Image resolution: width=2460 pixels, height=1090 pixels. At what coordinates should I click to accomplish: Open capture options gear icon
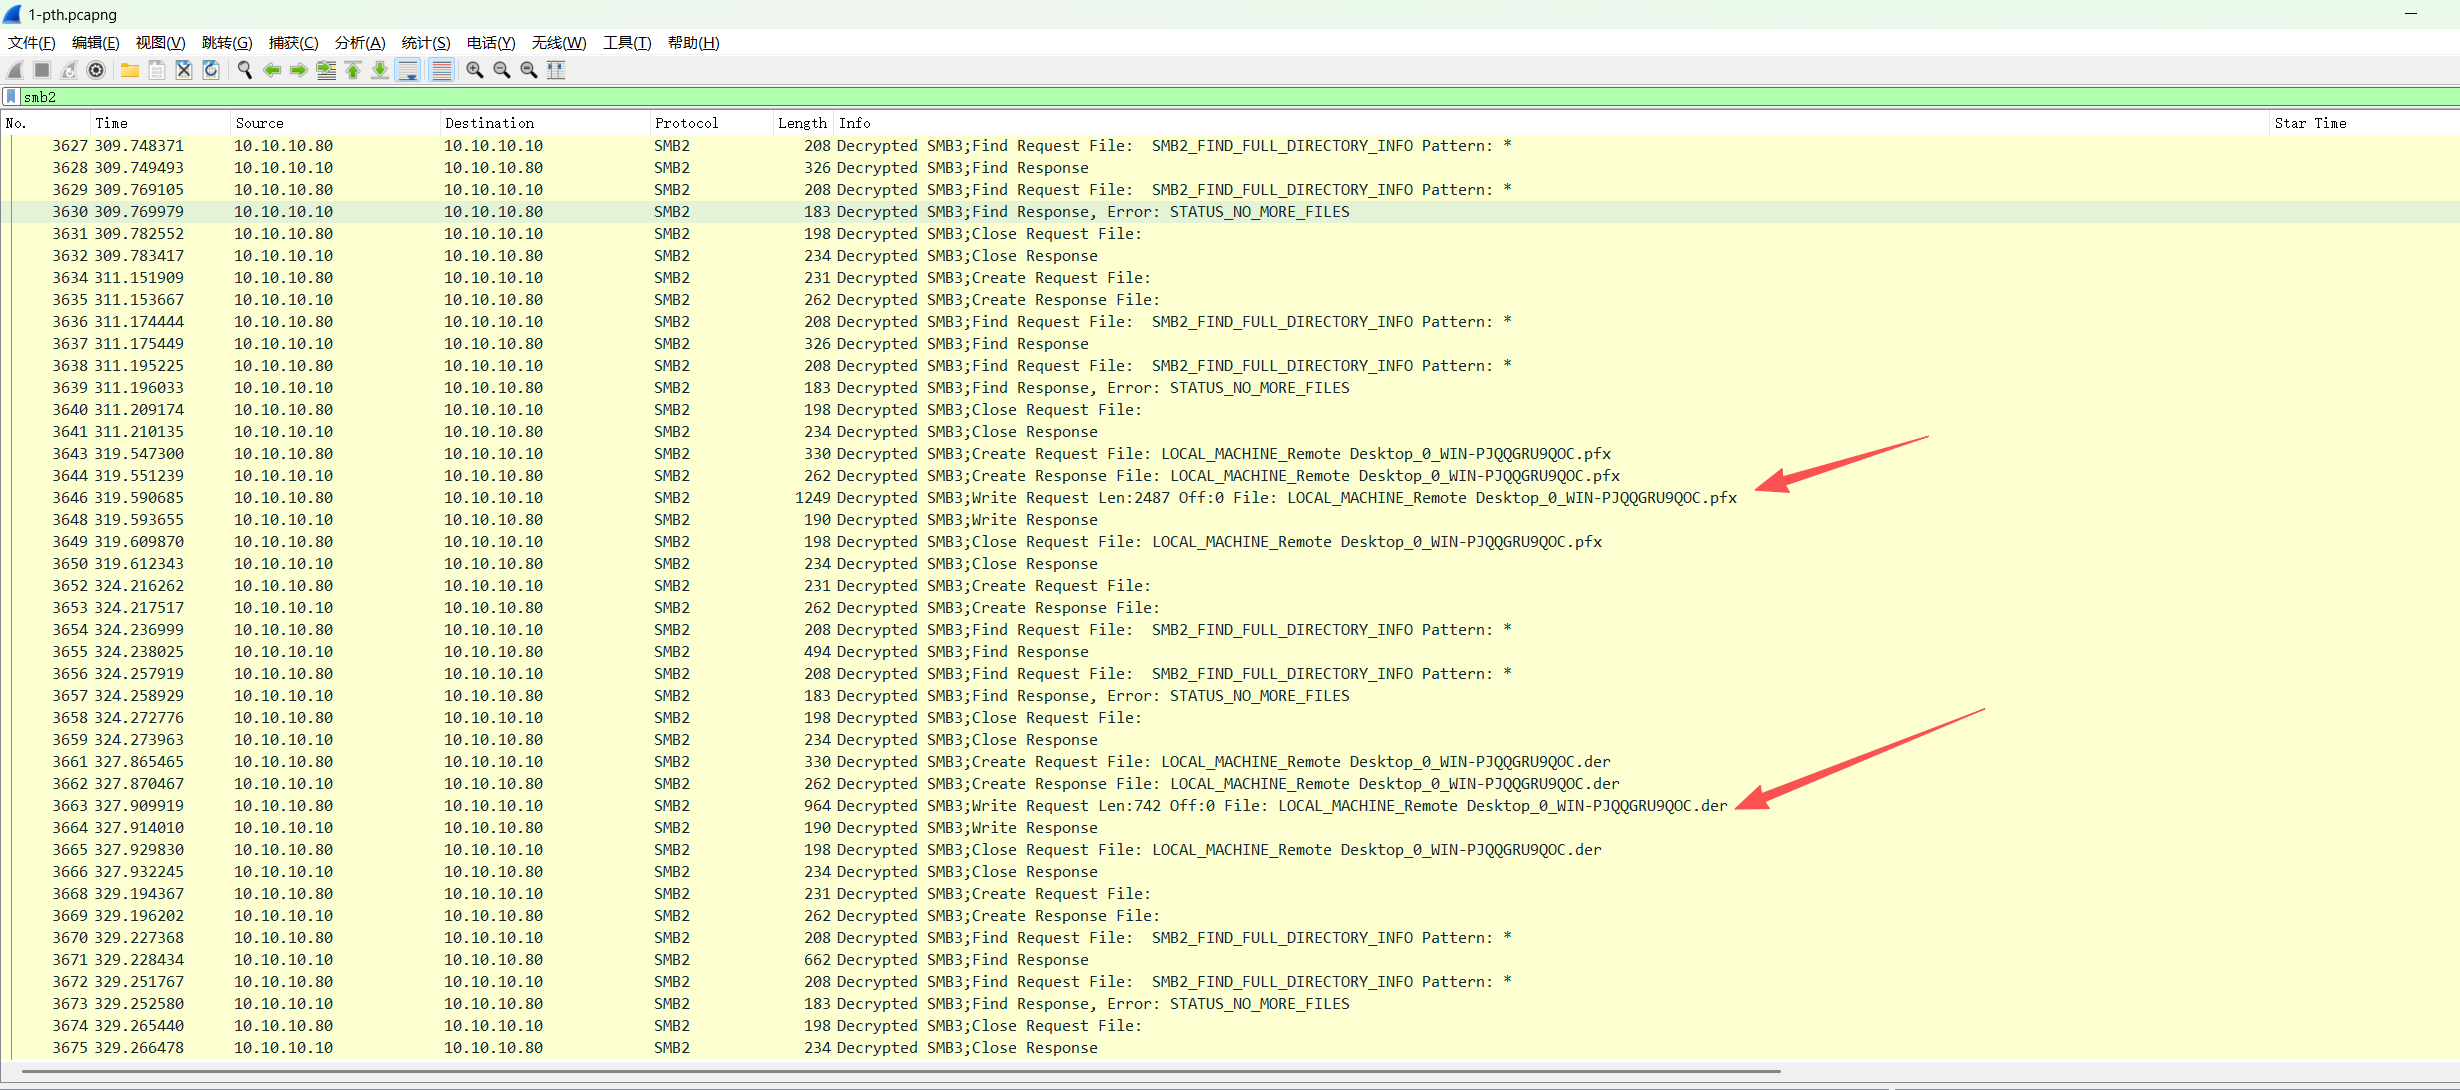click(96, 70)
